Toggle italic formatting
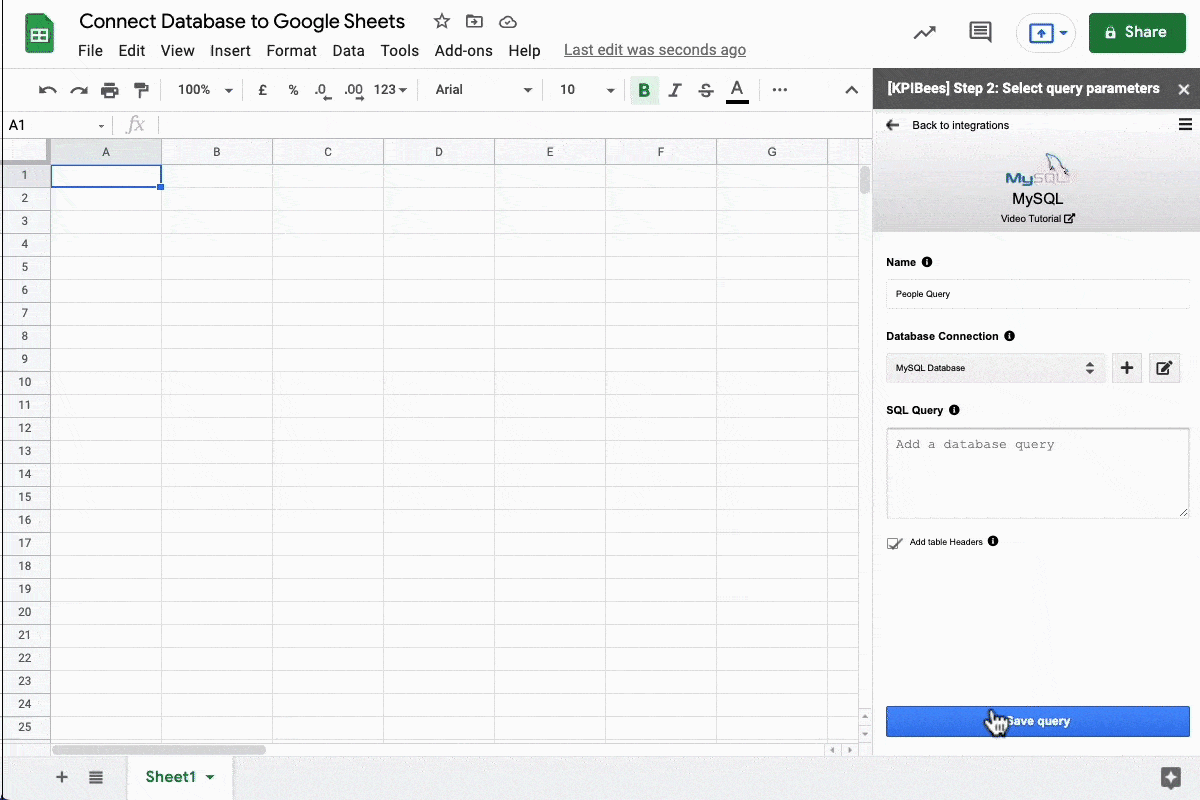 pyautogui.click(x=675, y=90)
